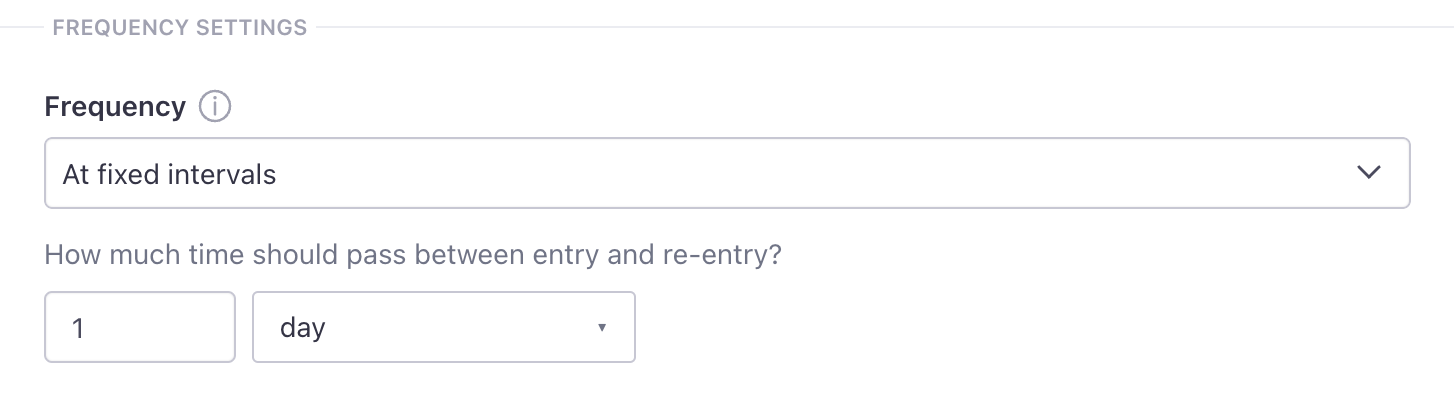This screenshot has height=408, width=1454.
Task: Click the info icon next to Frequency
Action: (215, 107)
